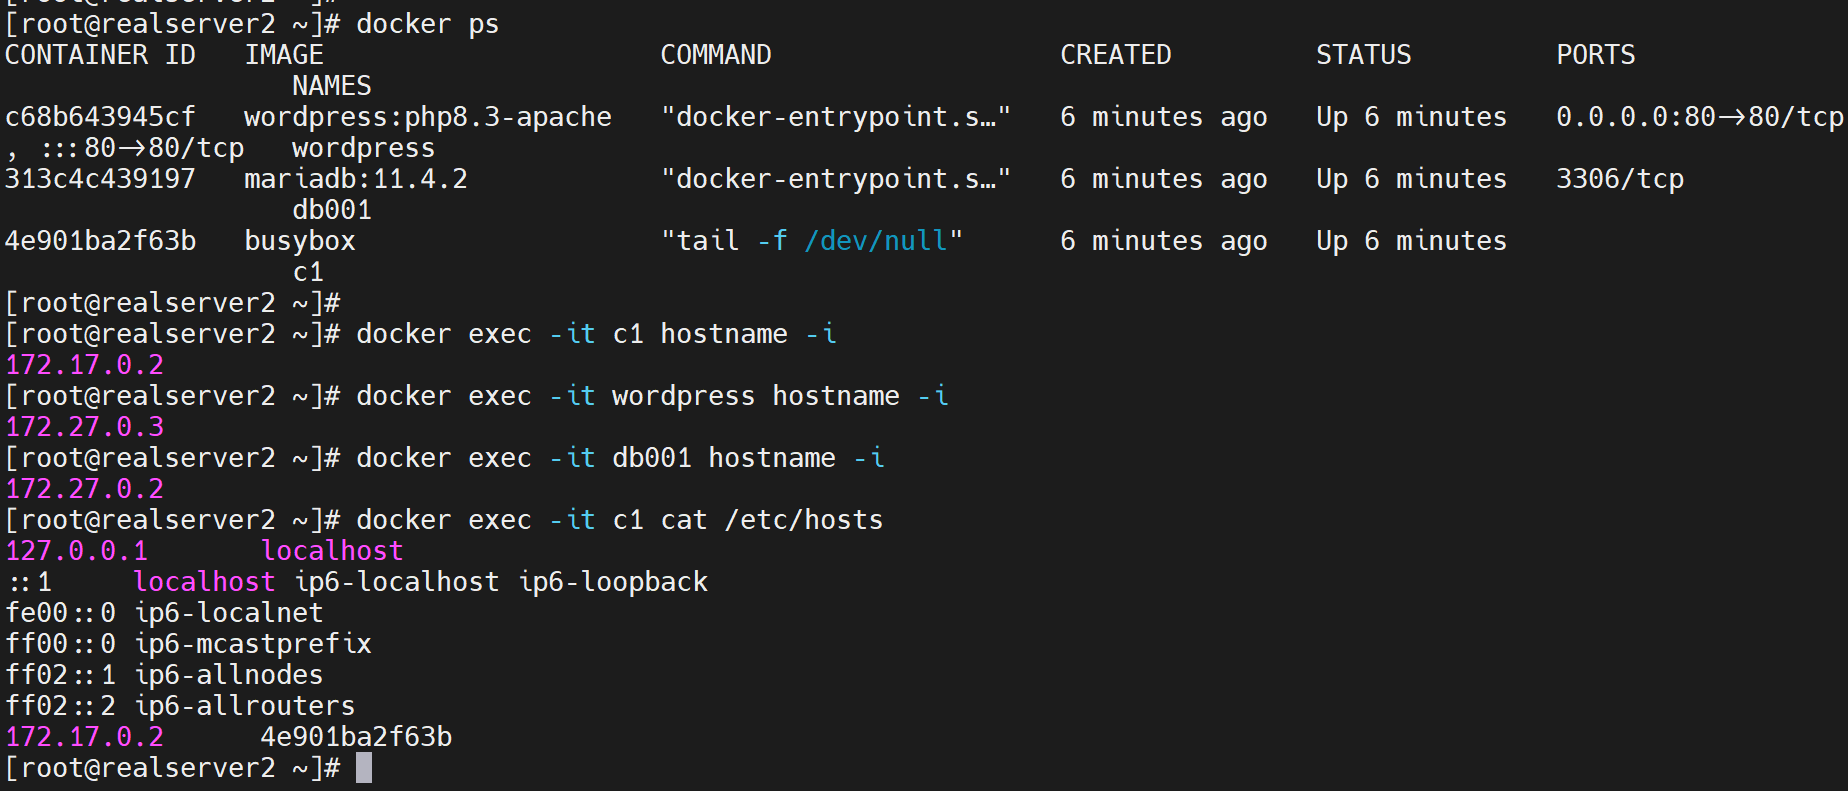1848x791 pixels.
Task: Click the PORTS column header
Action: point(1595,55)
